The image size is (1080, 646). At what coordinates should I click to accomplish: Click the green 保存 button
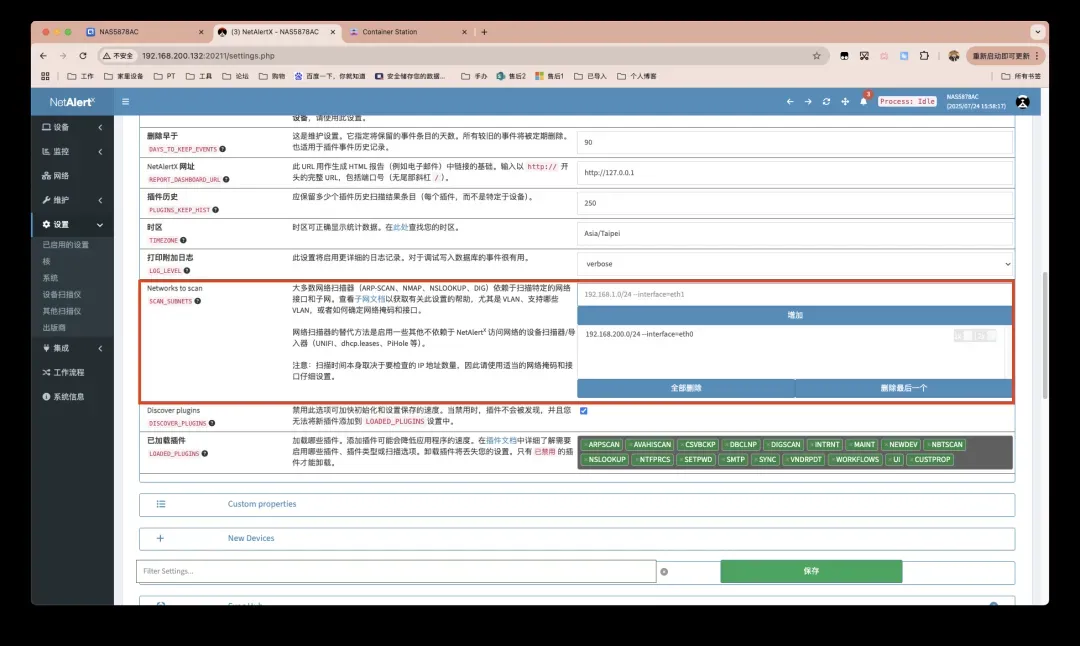click(811, 571)
